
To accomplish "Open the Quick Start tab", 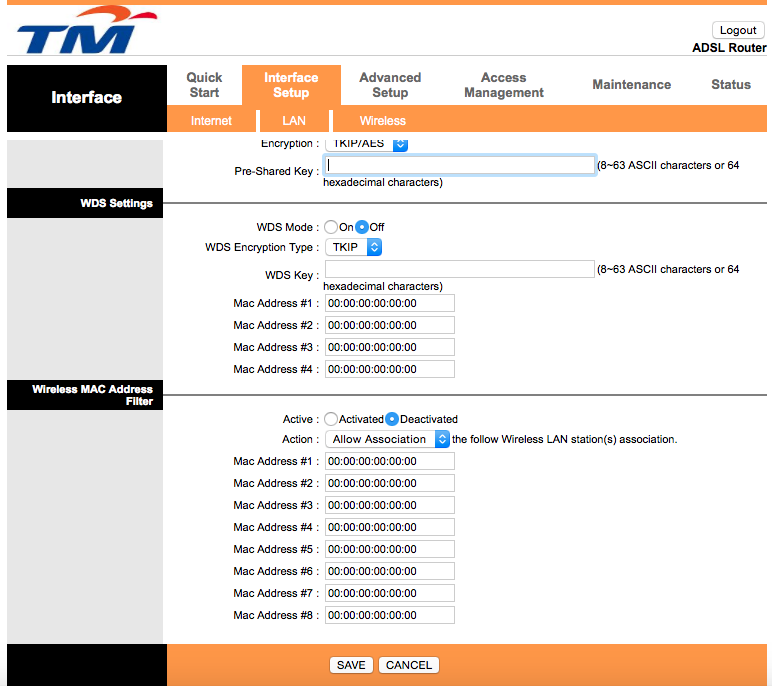I will coord(204,85).
